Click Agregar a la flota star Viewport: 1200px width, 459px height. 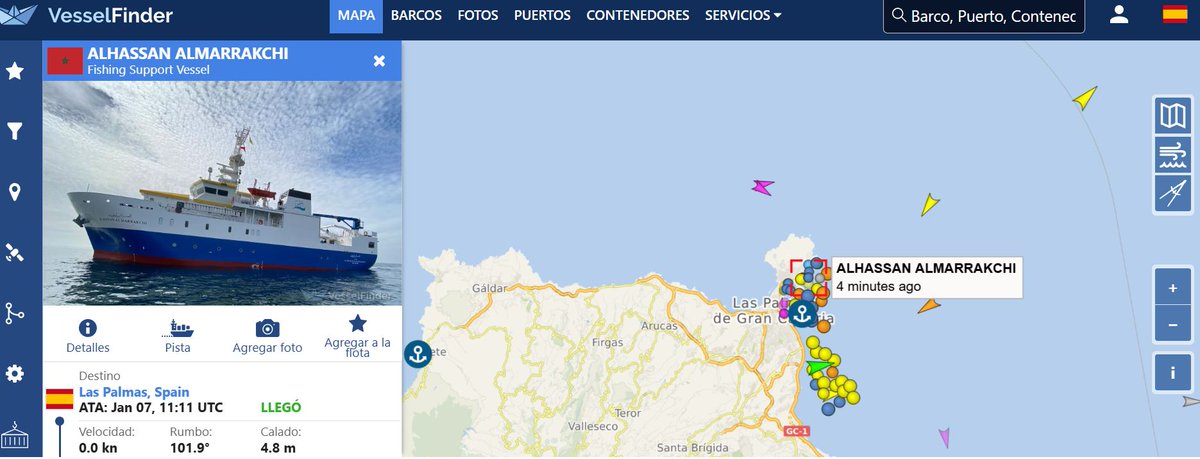point(357,336)
